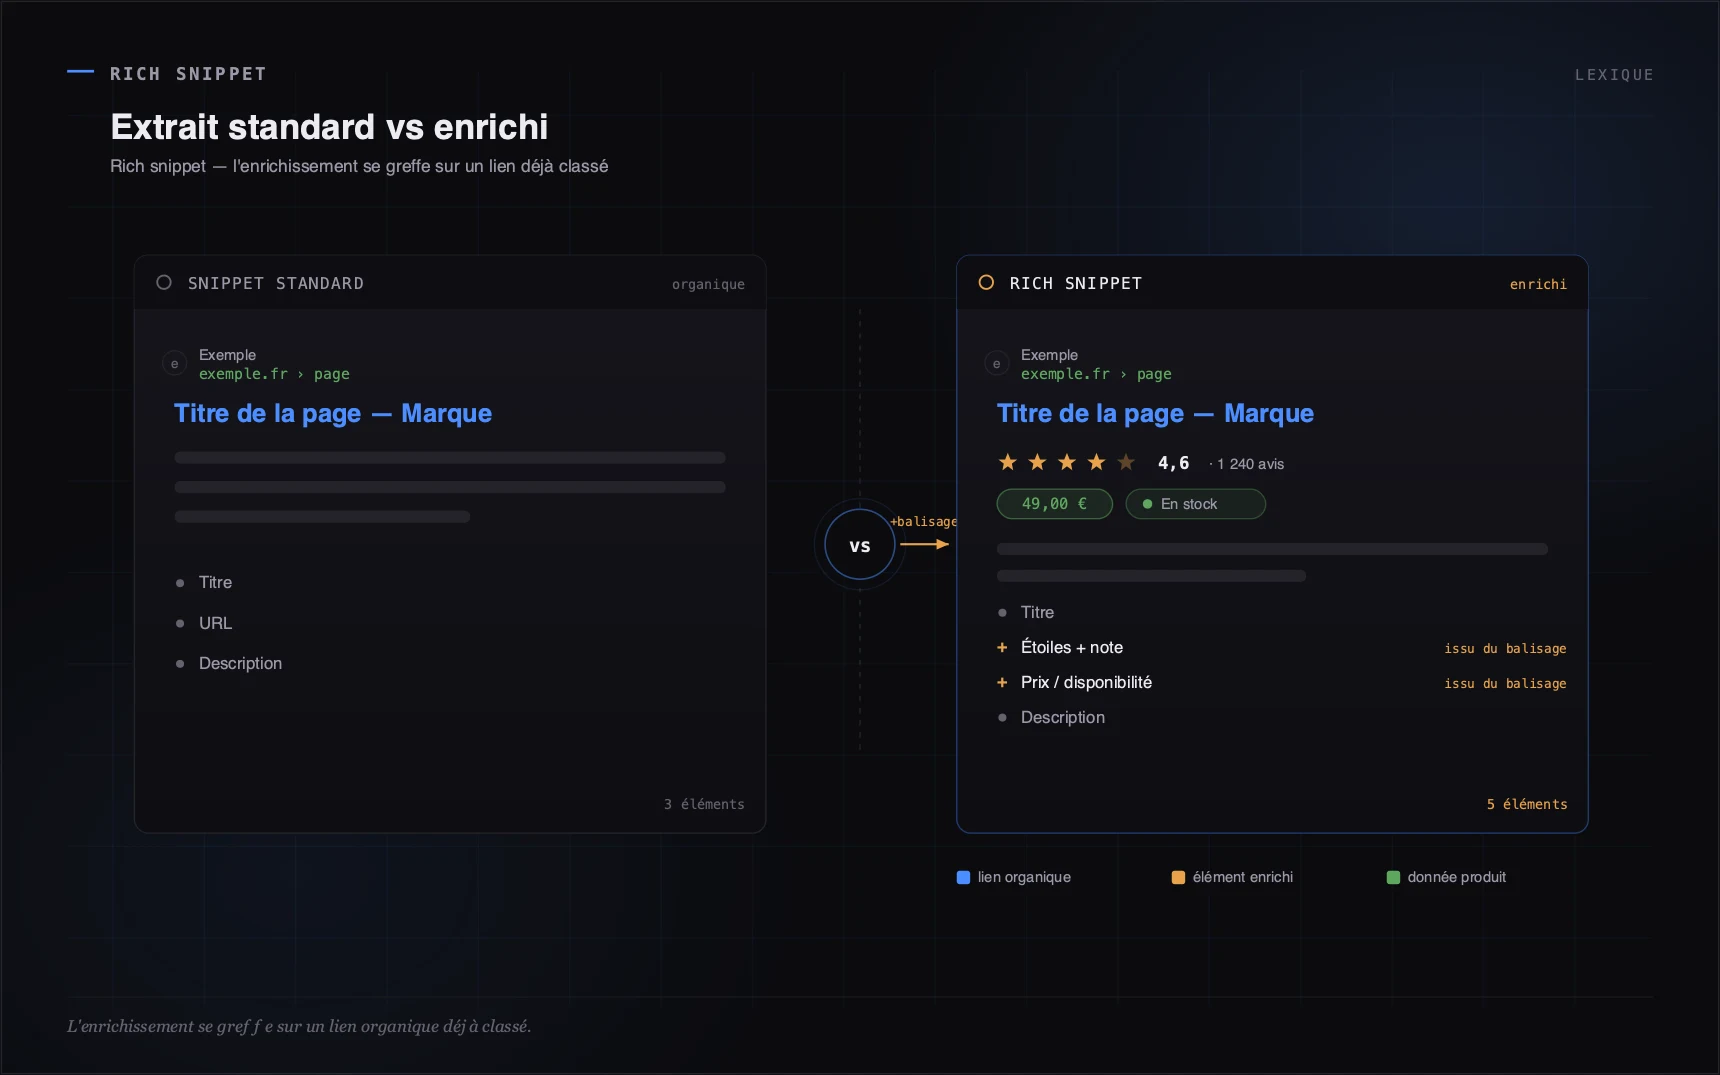Open the LEXIQUE link at top right

tap(1614, 75)
